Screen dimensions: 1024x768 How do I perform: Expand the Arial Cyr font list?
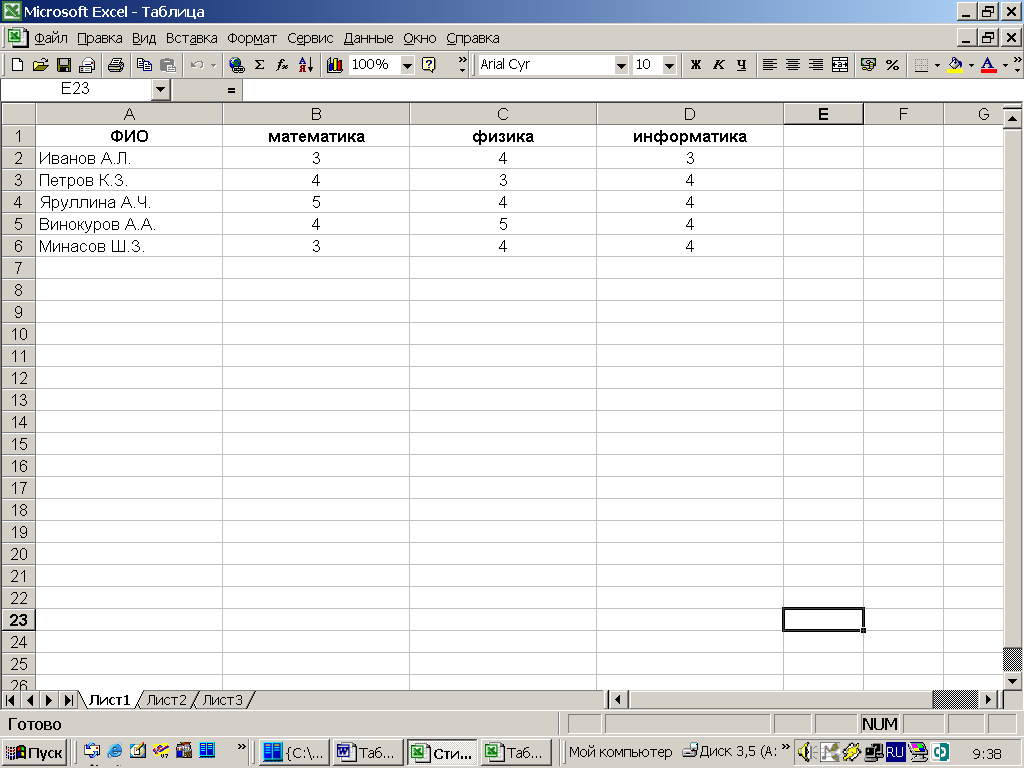click(620, 65)
